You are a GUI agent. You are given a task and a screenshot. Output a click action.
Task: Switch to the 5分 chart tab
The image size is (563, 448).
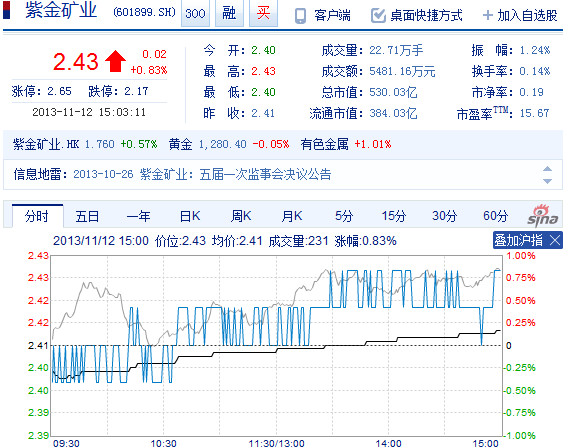click(344, 216)
